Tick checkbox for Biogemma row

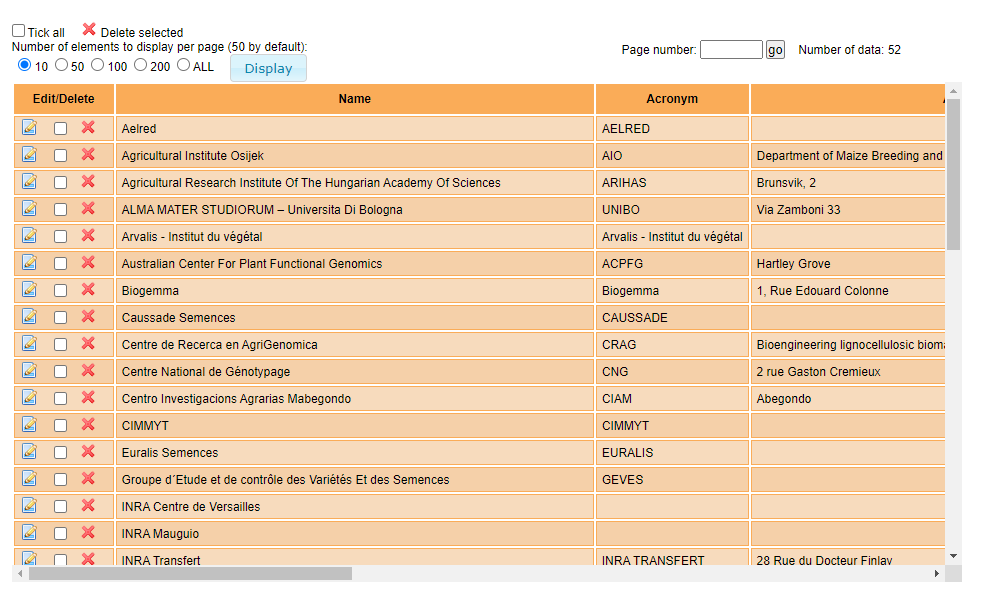click(60, 290)
